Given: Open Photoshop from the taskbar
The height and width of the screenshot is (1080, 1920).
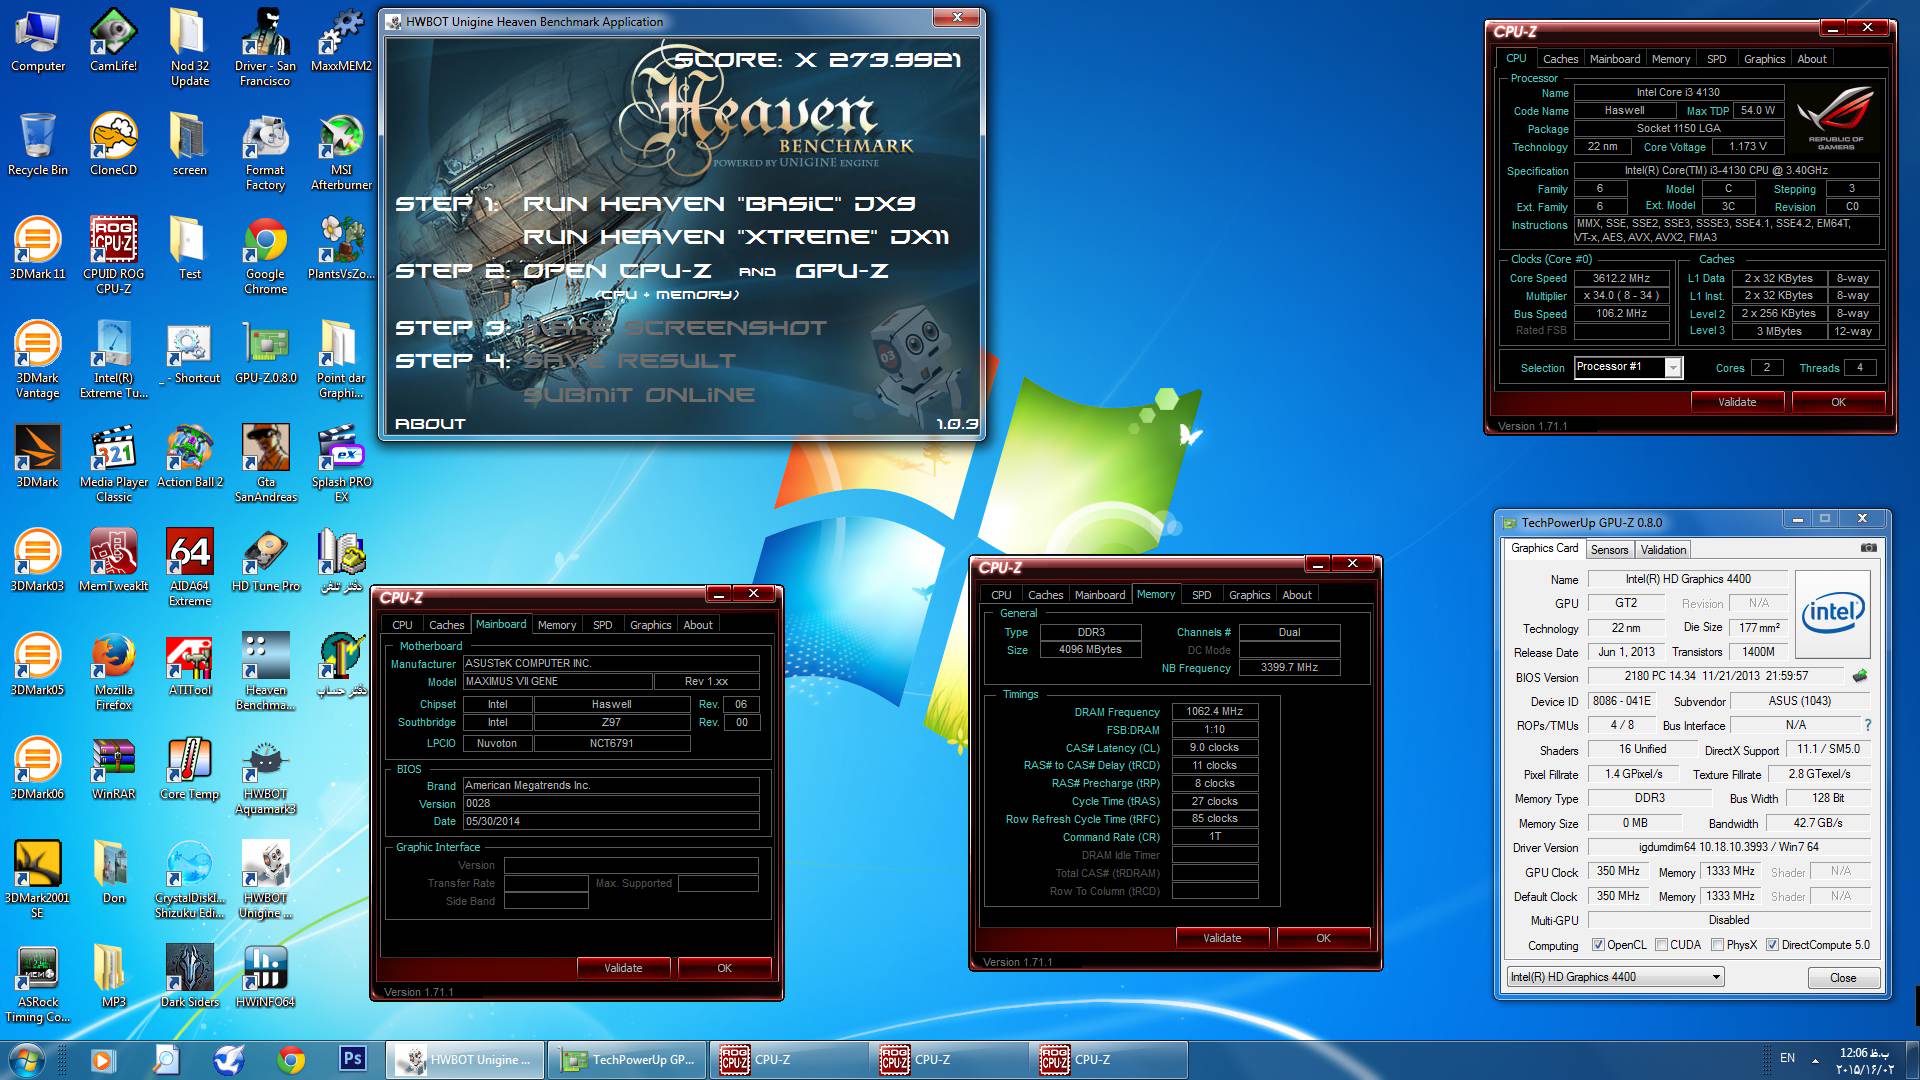Looking at the screenshot, I should [x=352, y=1059].
